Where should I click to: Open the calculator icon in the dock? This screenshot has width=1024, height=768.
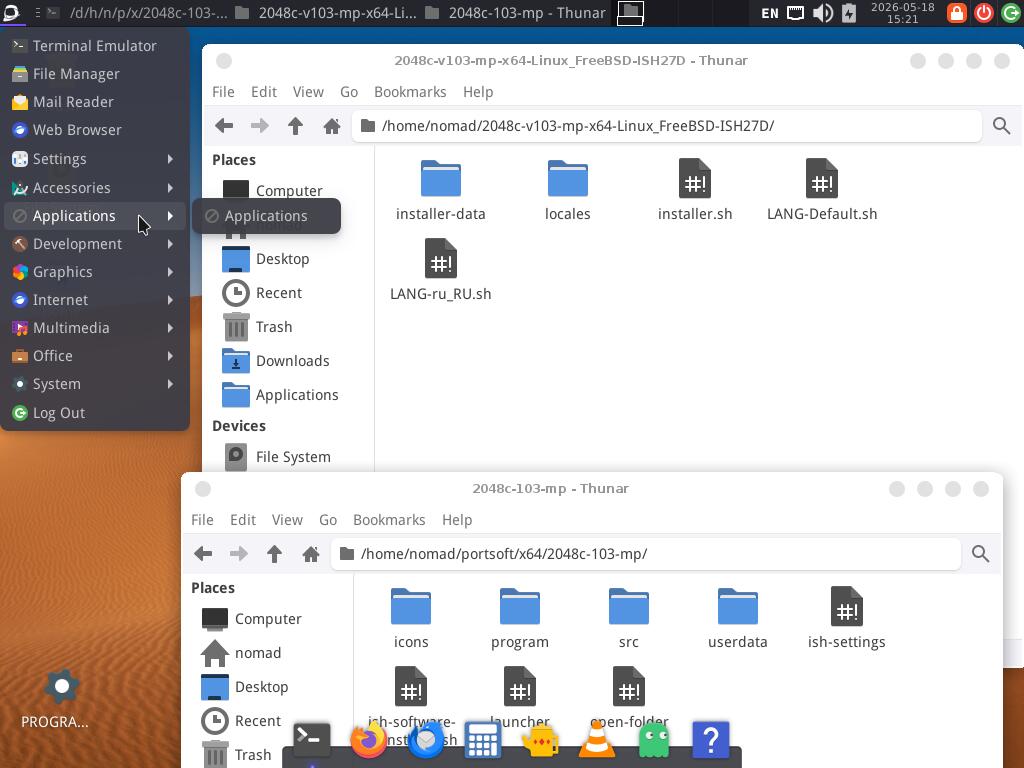coord(482,741)
